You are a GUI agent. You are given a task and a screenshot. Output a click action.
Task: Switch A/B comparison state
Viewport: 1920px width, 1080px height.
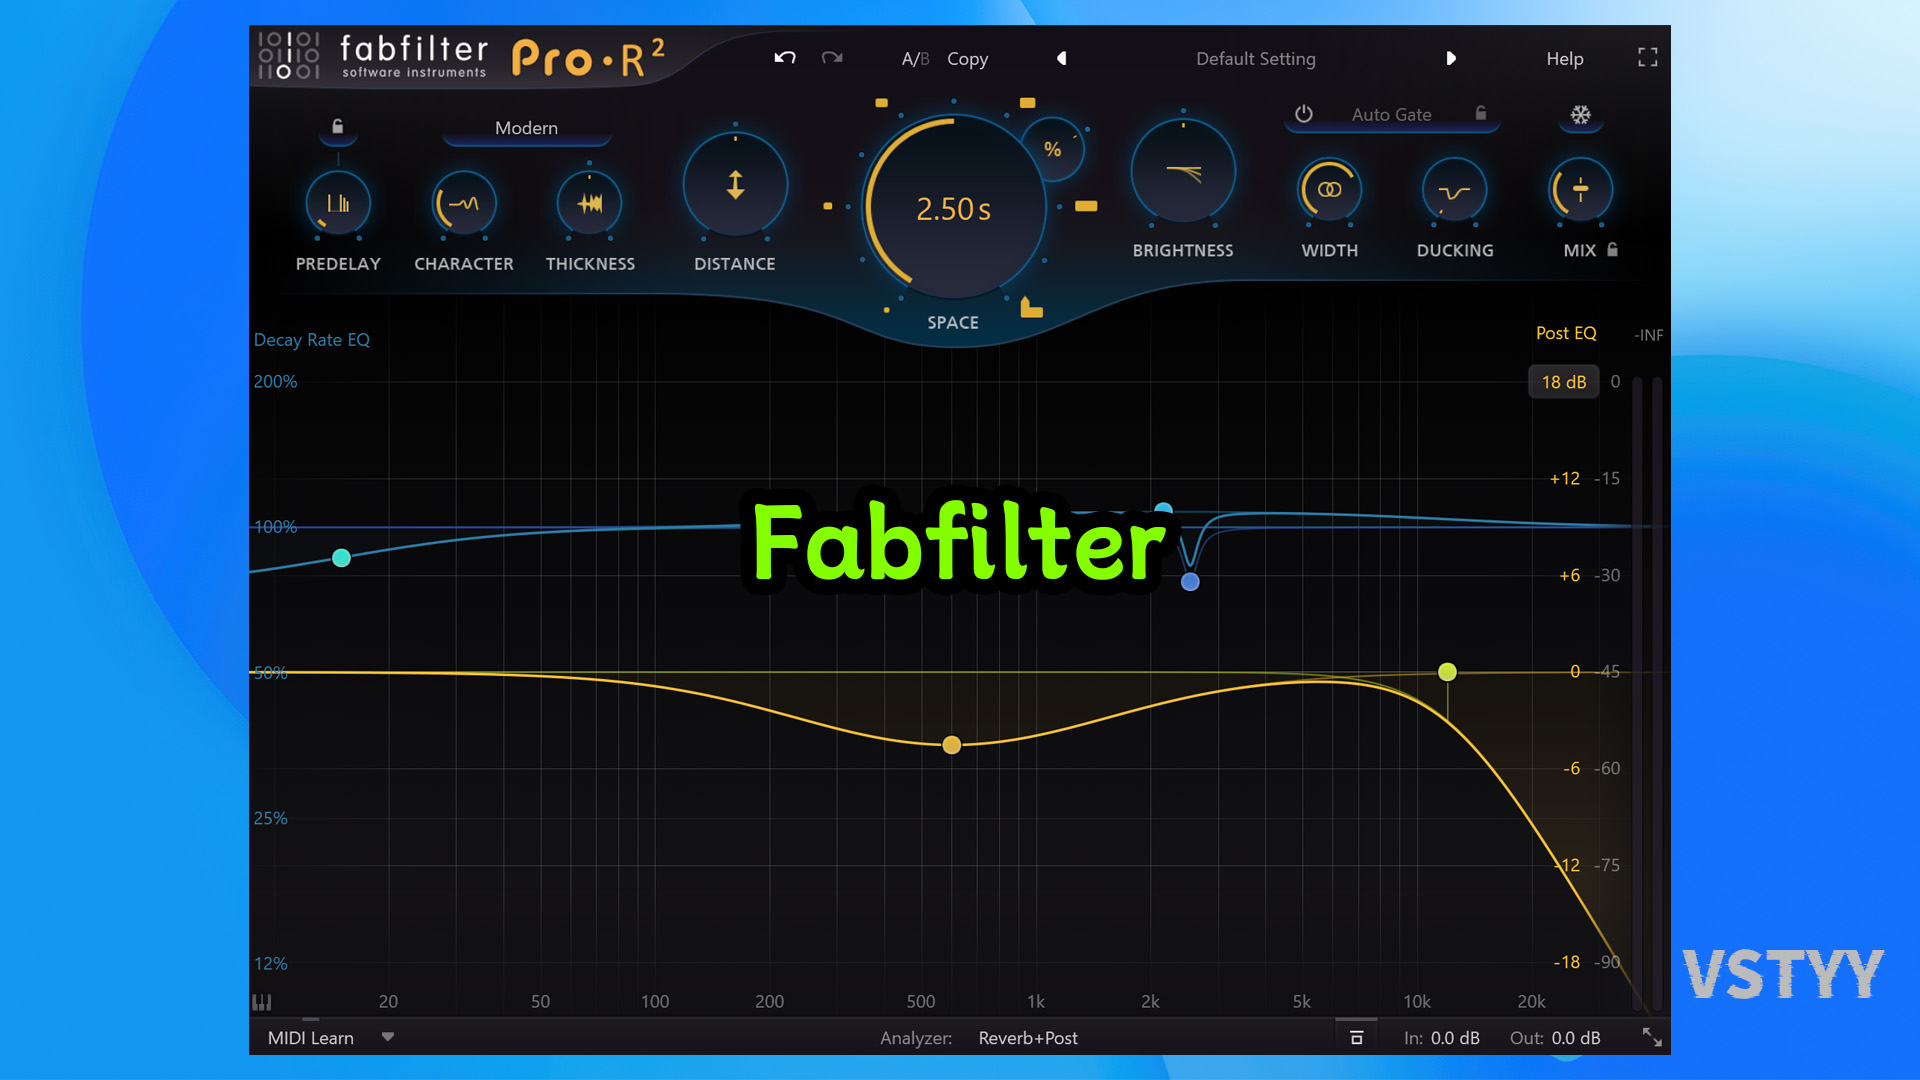(914, 59)
